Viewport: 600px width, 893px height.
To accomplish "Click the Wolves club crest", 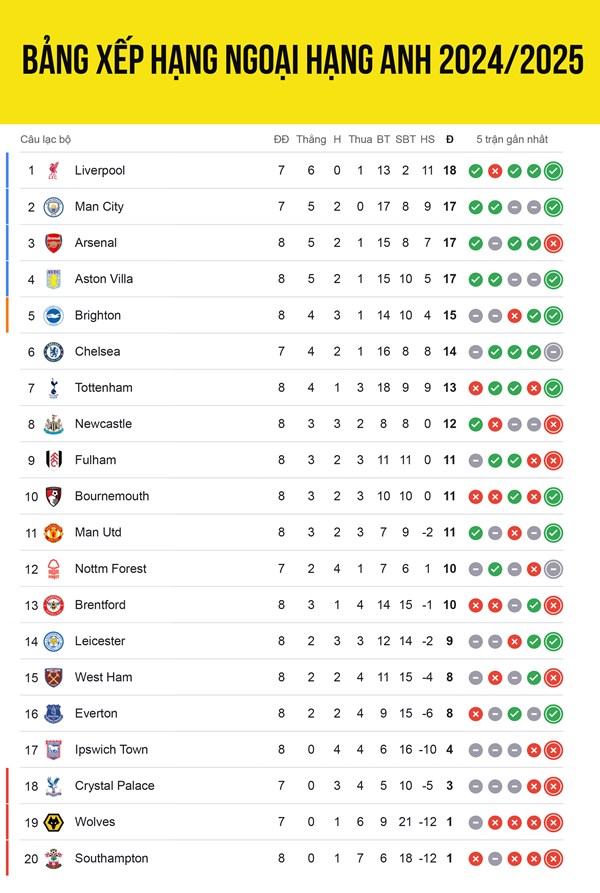I will click(x=54, y=822).
